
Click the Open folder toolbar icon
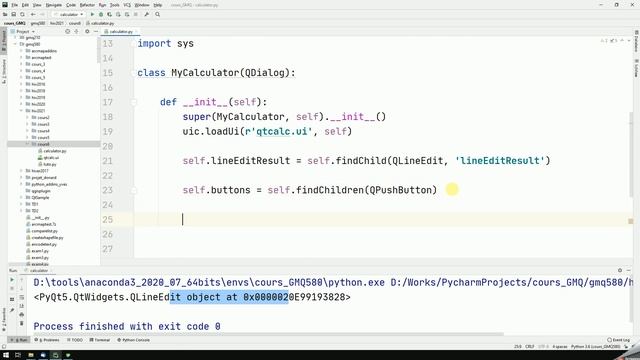(5, 14)
